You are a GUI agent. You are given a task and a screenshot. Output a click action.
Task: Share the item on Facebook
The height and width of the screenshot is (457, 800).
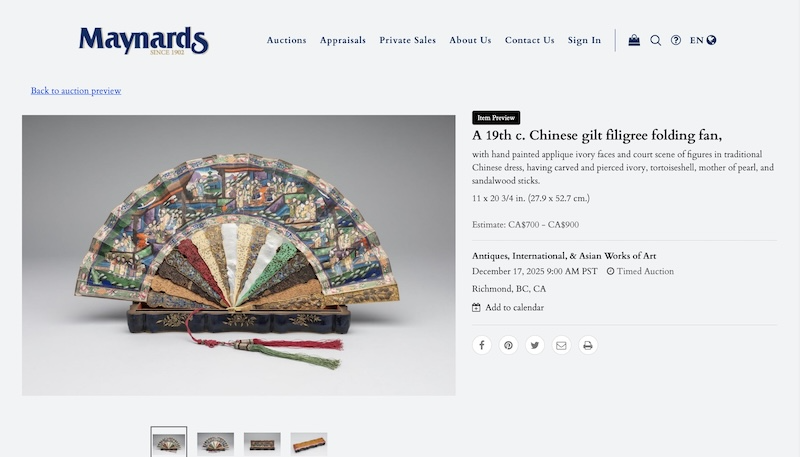tap(482, 345)
